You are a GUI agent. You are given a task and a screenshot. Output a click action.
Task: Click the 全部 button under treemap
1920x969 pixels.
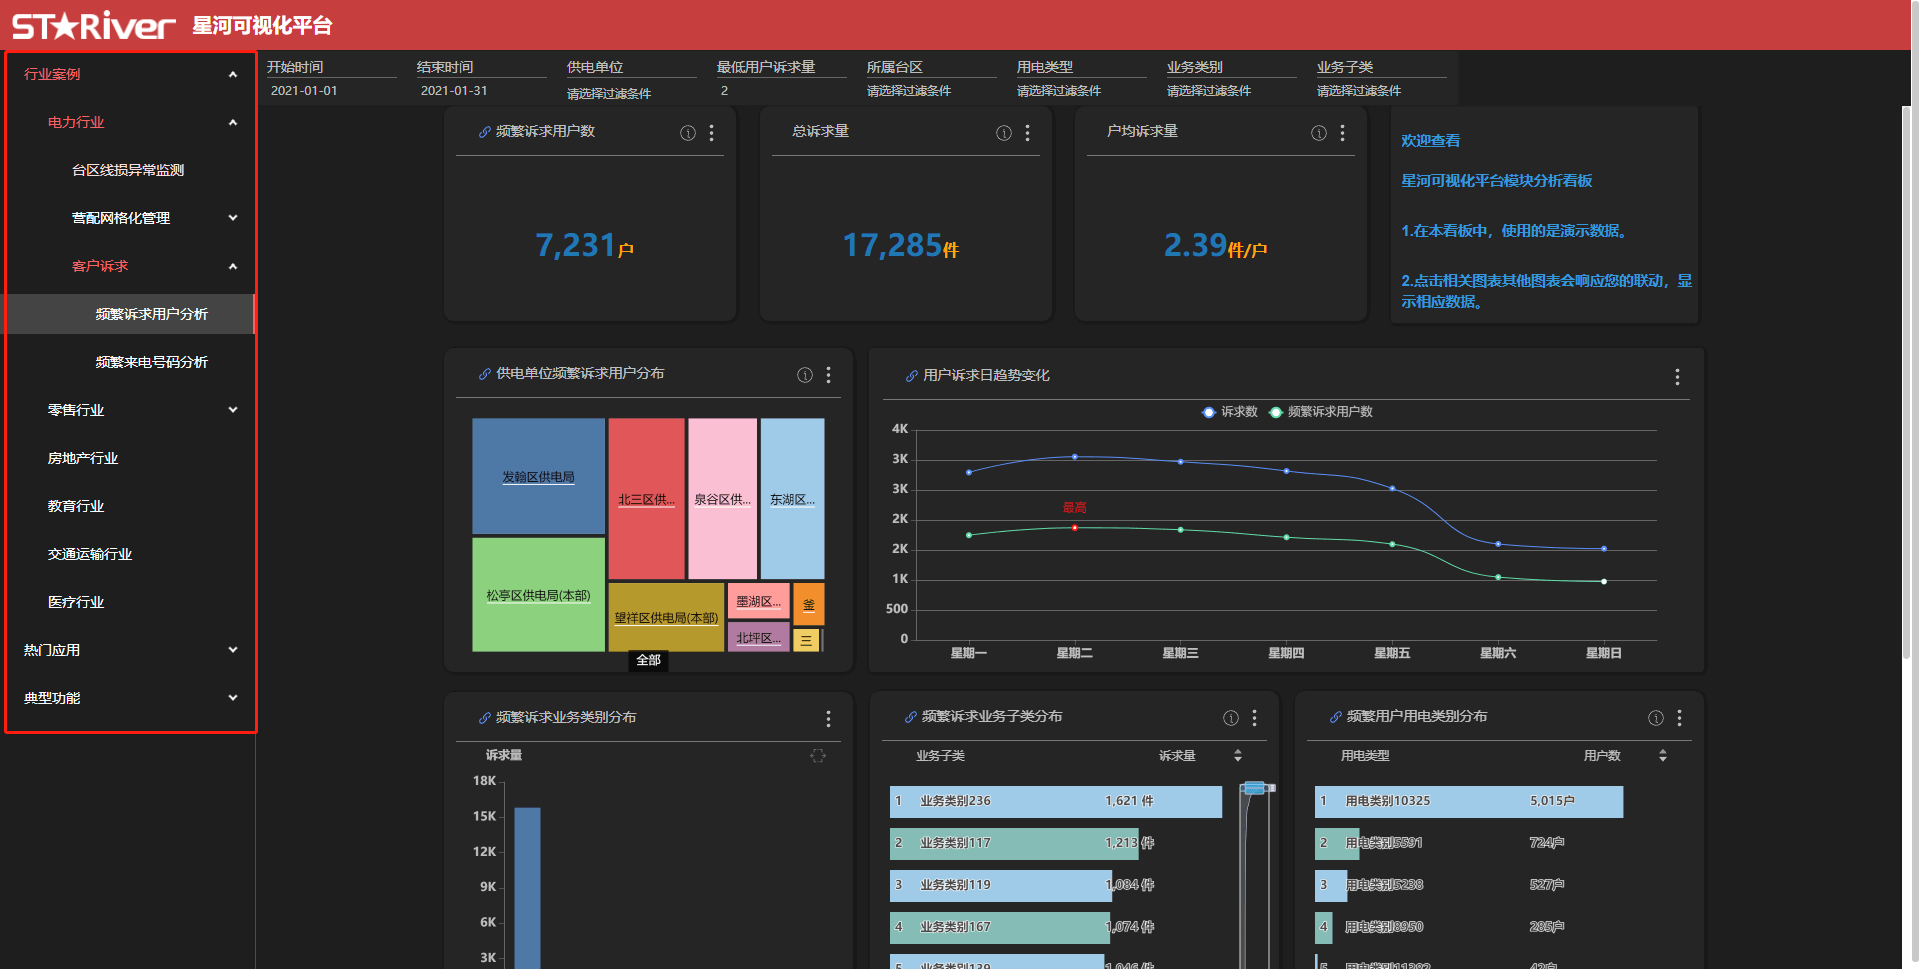click(648, 660)
